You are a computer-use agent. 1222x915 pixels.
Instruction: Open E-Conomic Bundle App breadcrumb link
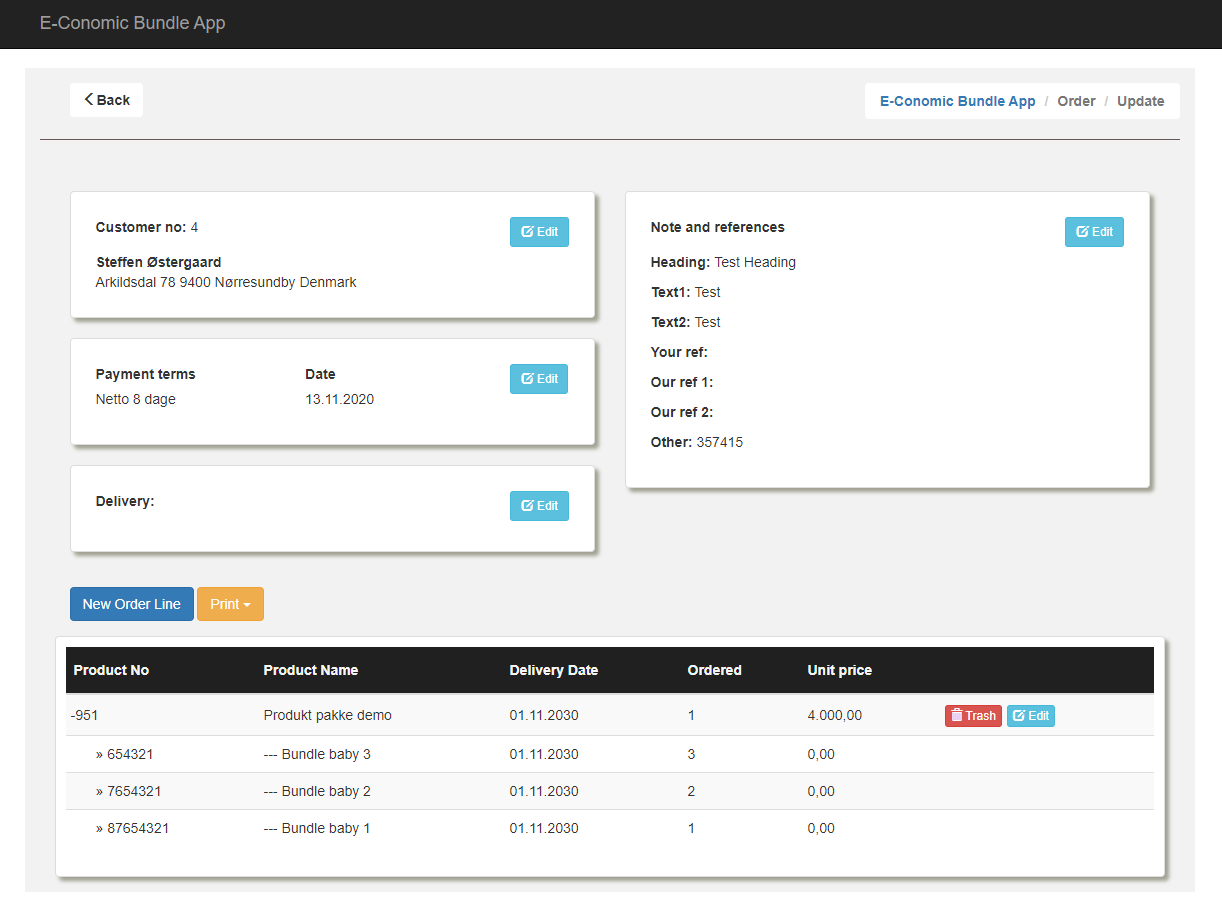(957, 101)
